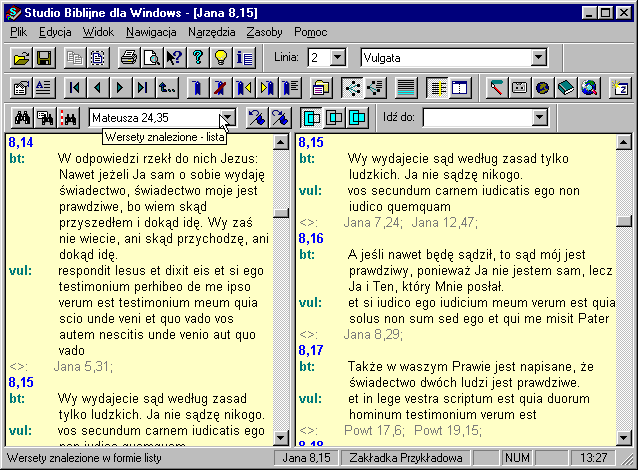Viewport: 638px width, 470px height.
Task: Click the 'Jana 5,31;' cross-reference
Action: 83,367
